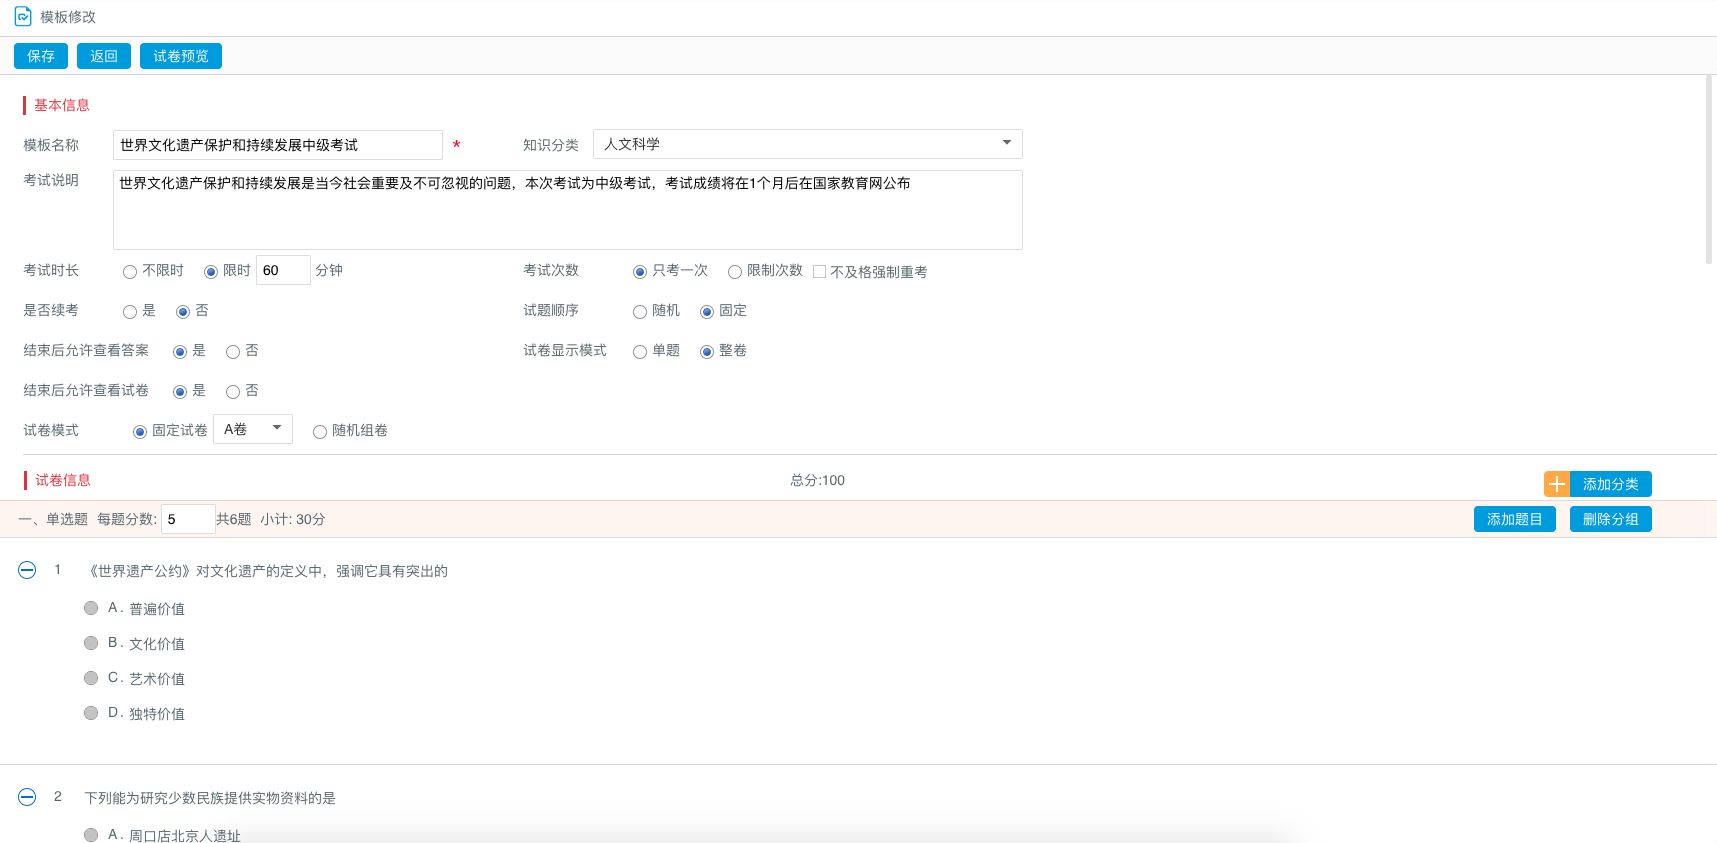Click the orange plus icon beside 添加分类
The image size is (1717, 843).
(x=1556, y=484)
